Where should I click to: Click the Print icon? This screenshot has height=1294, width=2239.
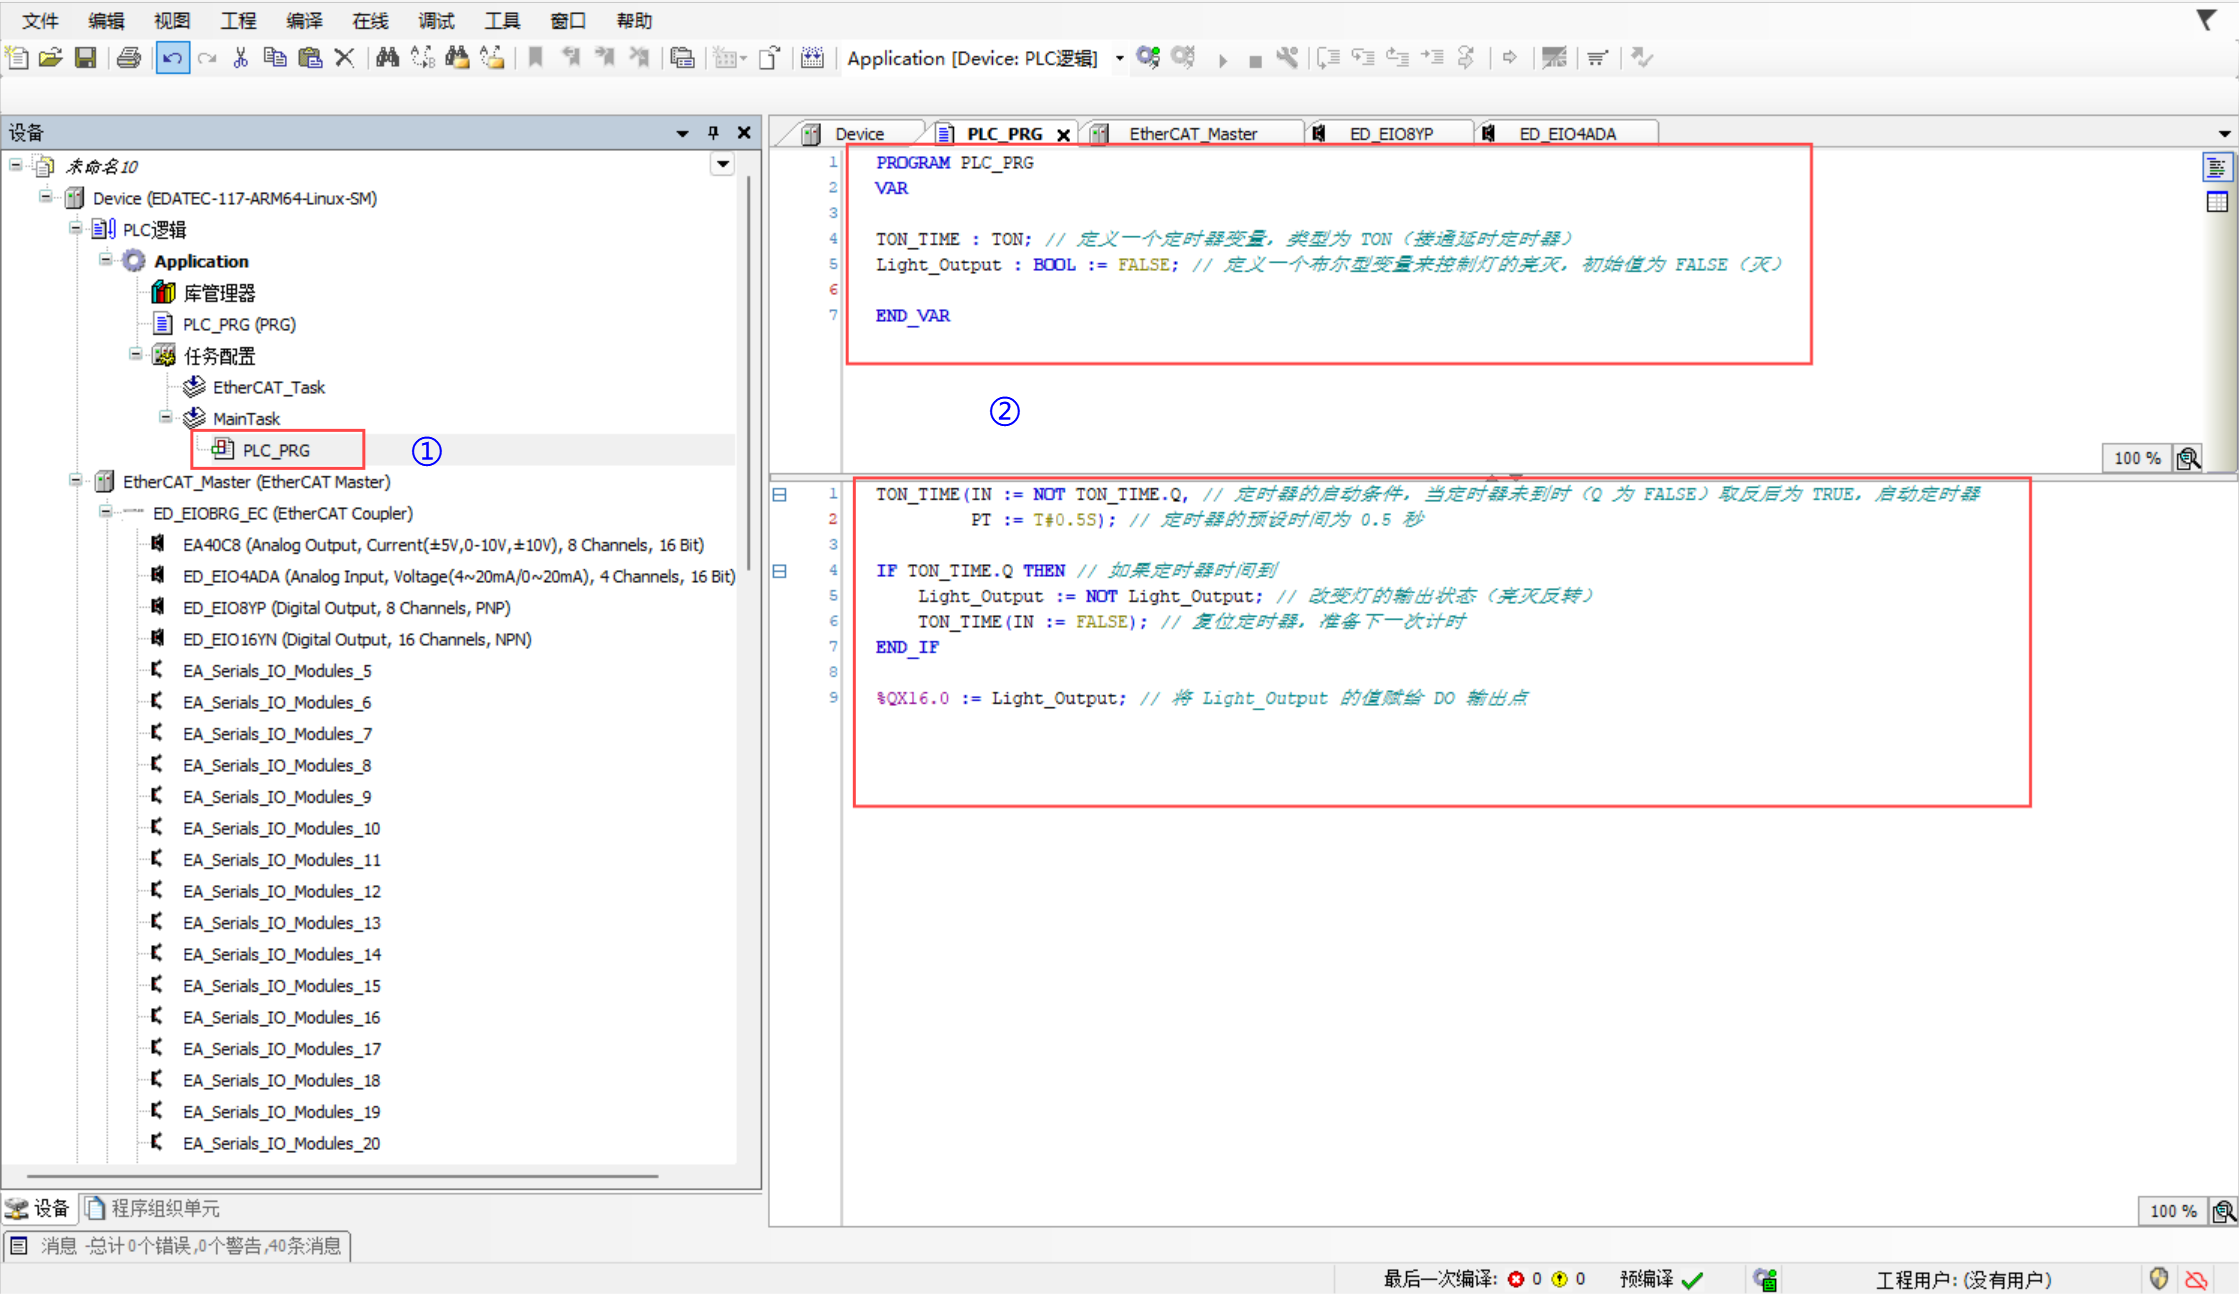pos(128,58)
